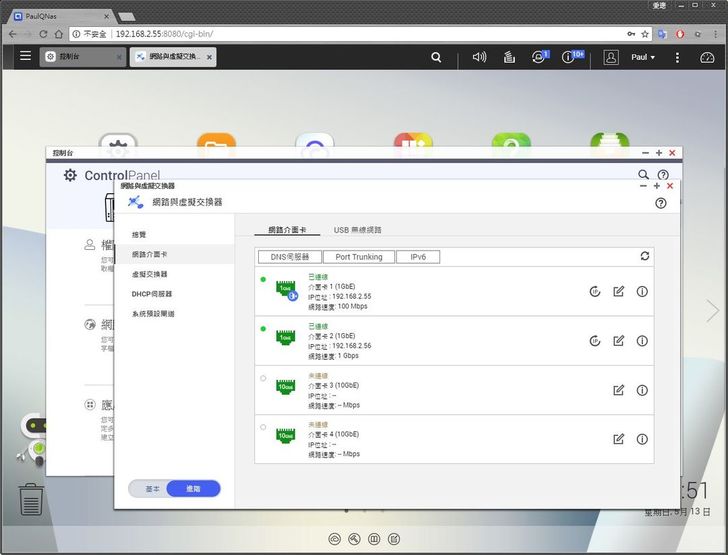The height and width of the screenshot is (555, 728).
Task: View info icon for adapter 4 (10GbE)
Action: click(642, 439)
